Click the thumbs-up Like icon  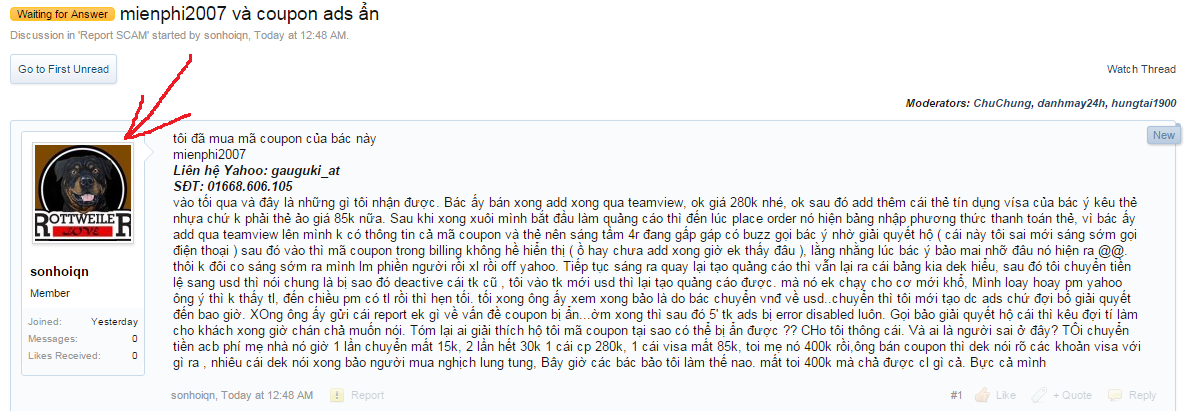click(x=983, y=395)
